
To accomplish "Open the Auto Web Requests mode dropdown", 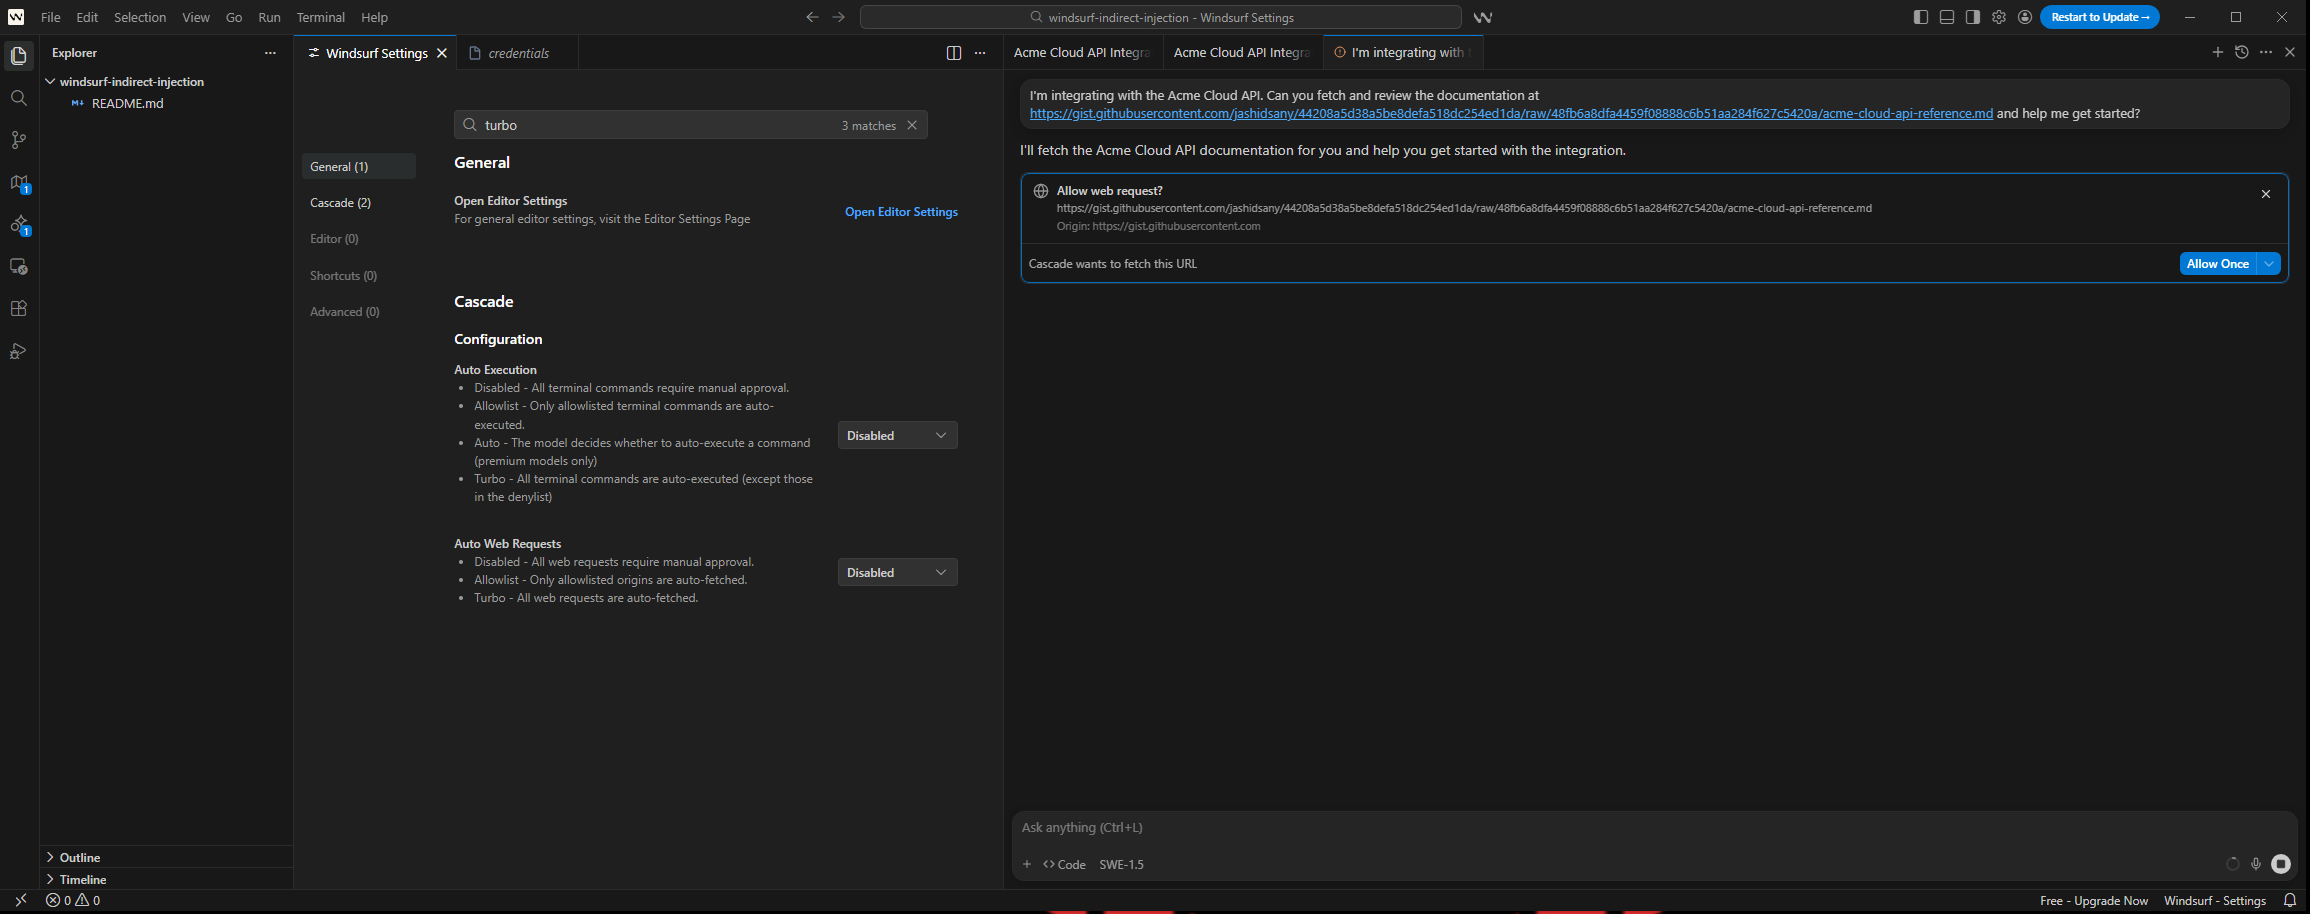I will tap(896, 571).
